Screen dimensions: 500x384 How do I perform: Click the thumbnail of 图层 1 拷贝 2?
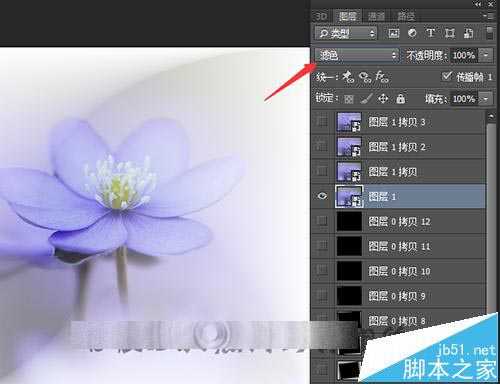click(x=349, y=147)
